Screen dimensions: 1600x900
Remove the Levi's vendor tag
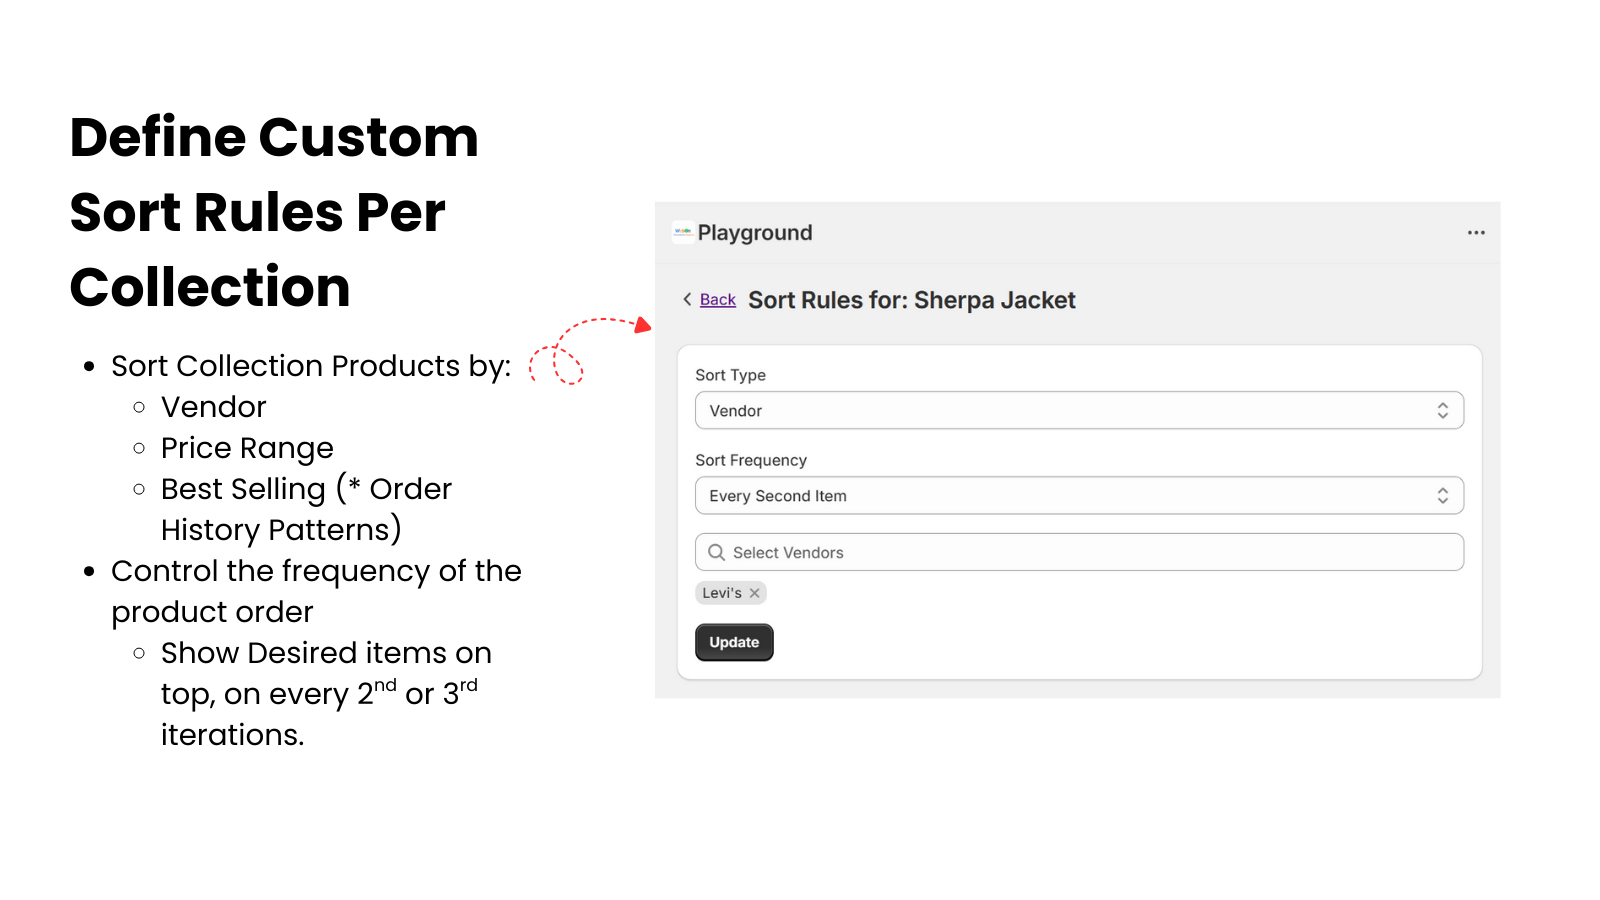pyautogui.click(x=755, y=593)
